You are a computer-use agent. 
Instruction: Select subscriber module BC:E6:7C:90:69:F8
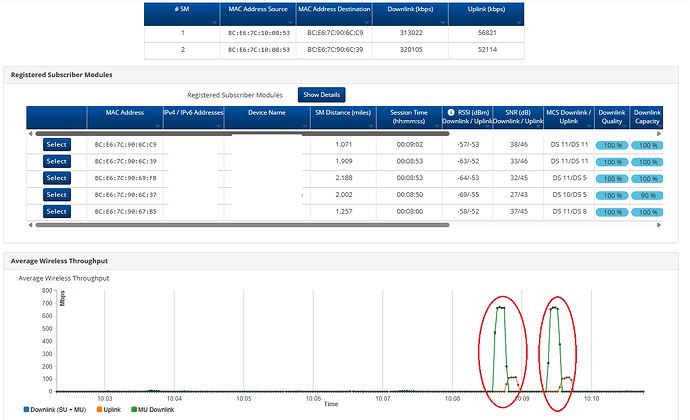[x=56, y=178]
